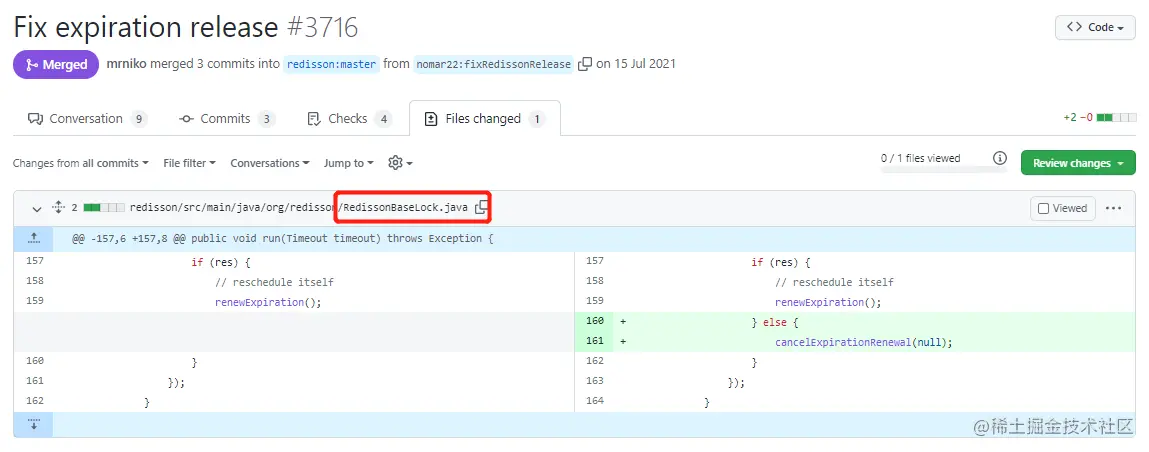Click the files viewed progress bar

[944, 170]
